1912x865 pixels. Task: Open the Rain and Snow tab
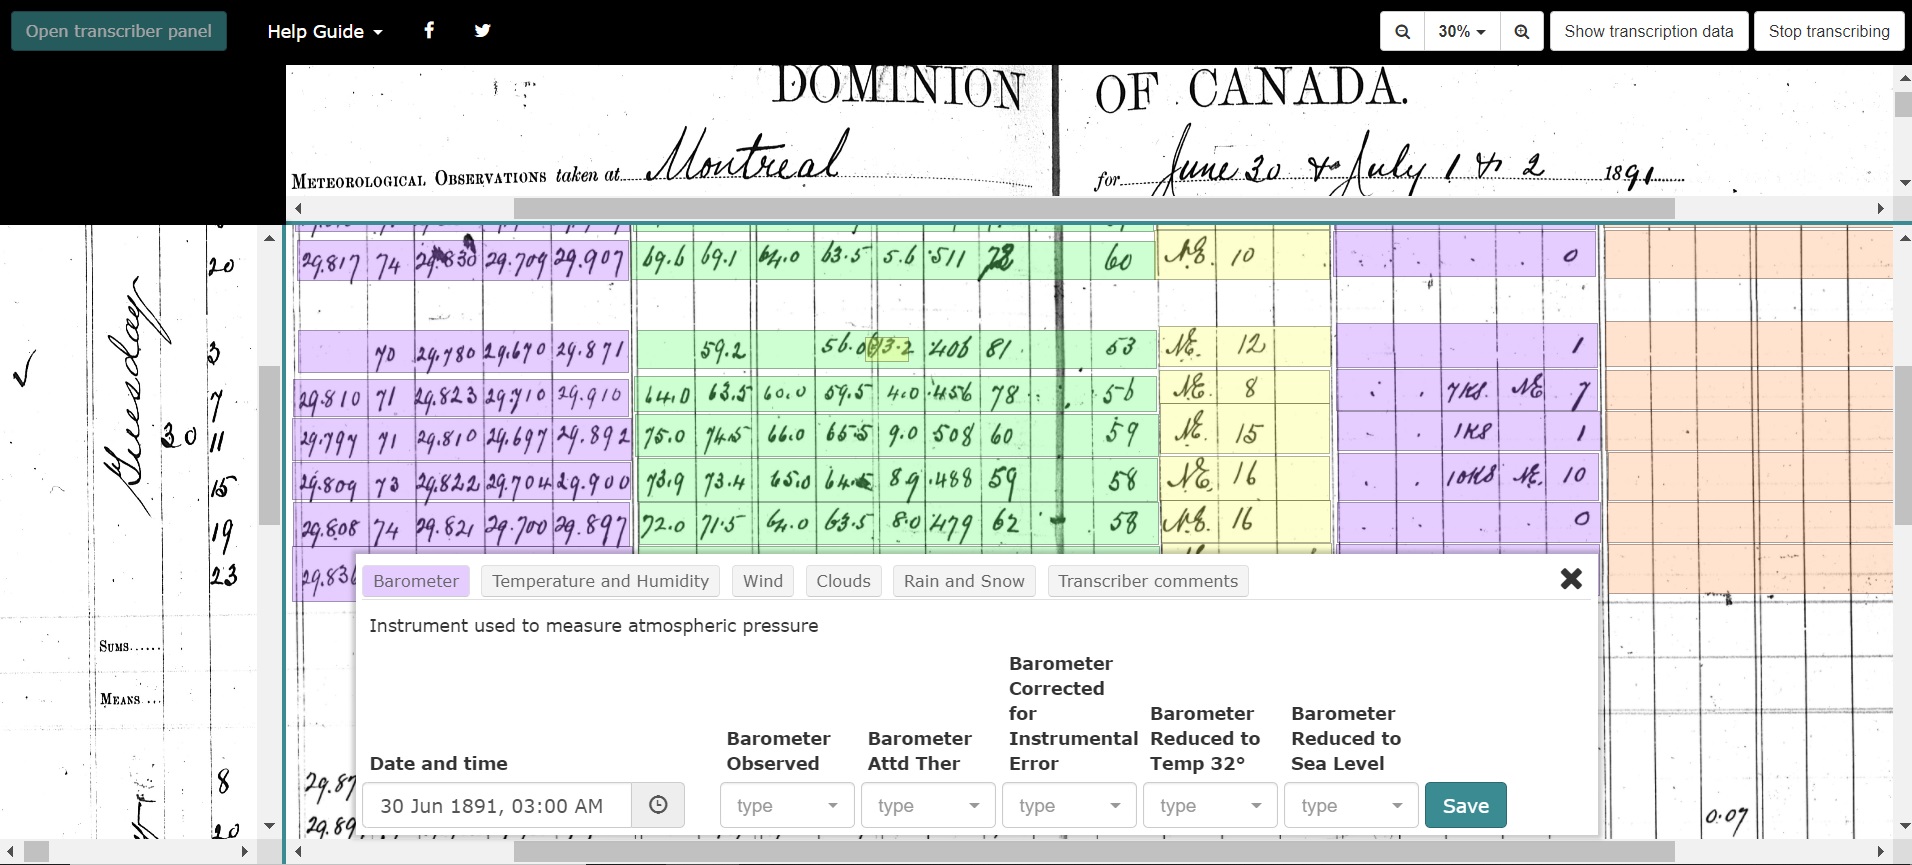tap(964, 581)
